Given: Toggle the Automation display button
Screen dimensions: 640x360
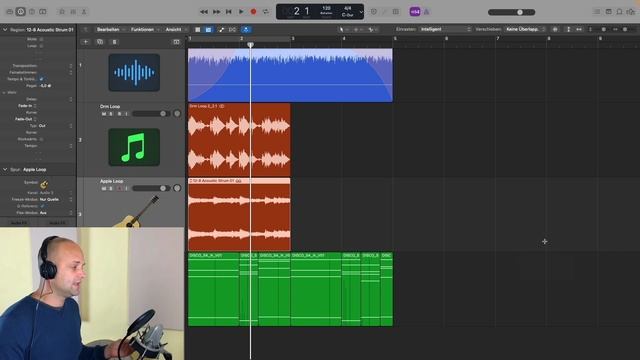Looking at the screenshot, I should (x=221, y=29).
